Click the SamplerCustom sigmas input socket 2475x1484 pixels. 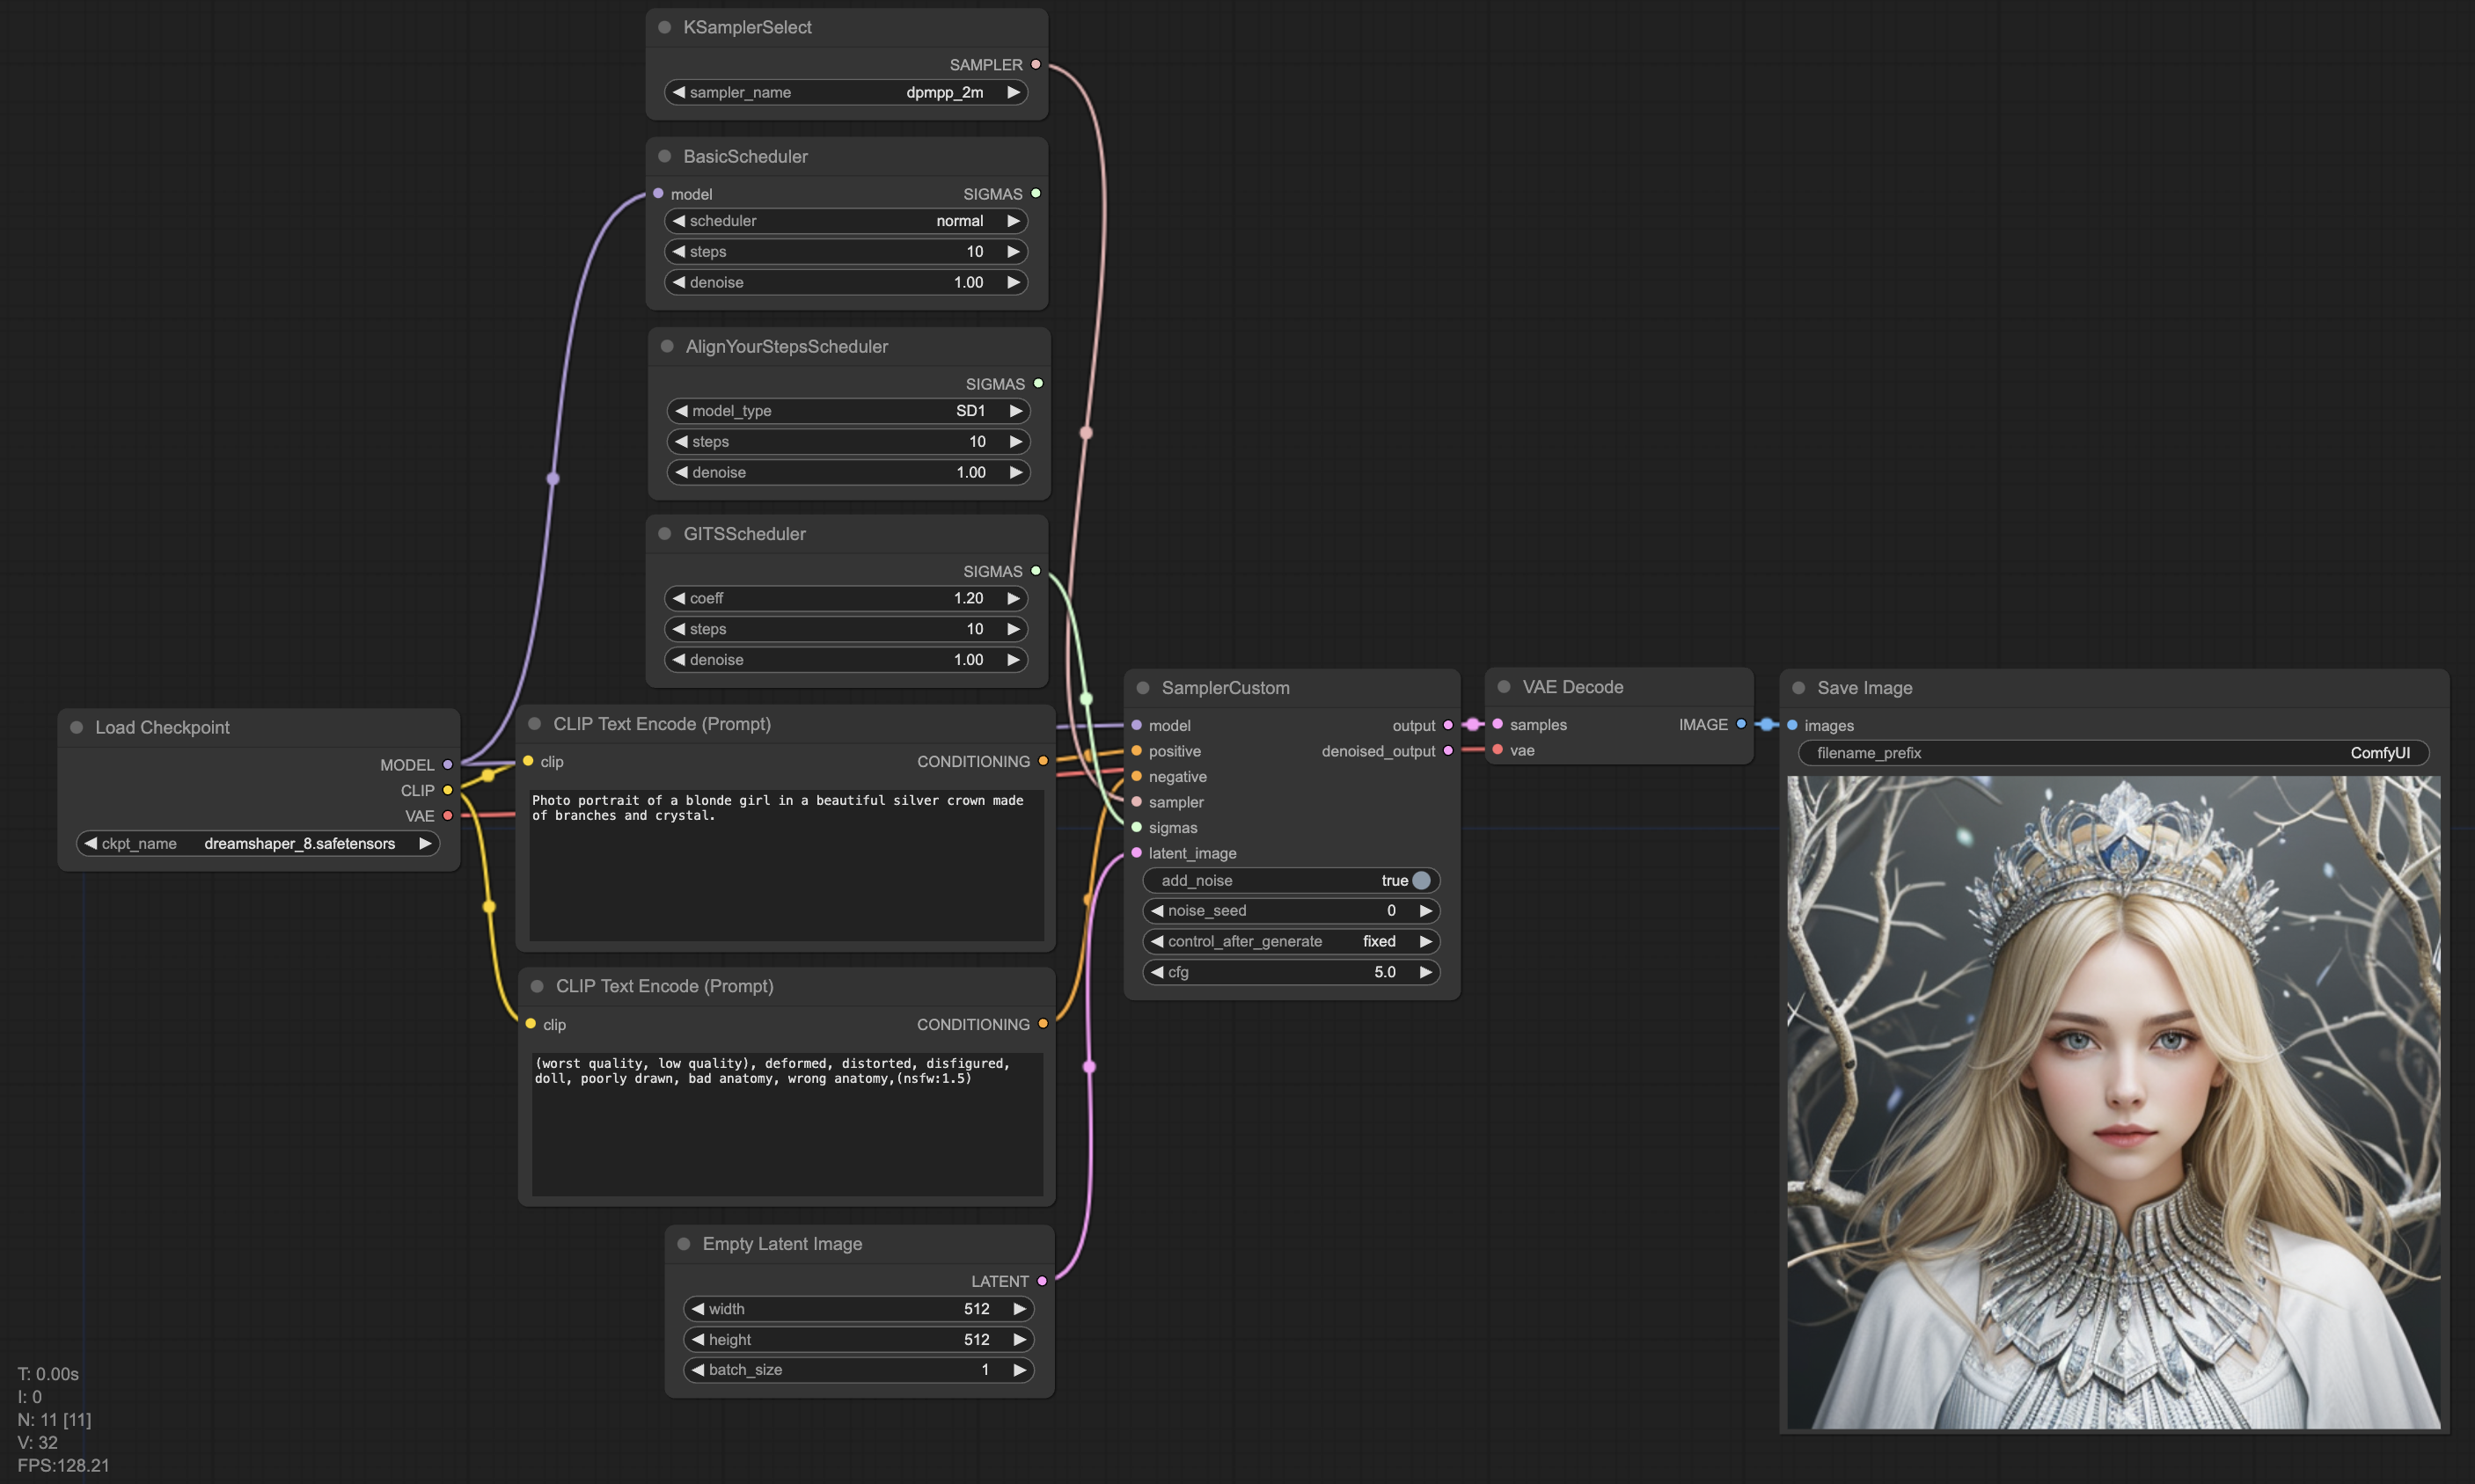click(1137, 827)
